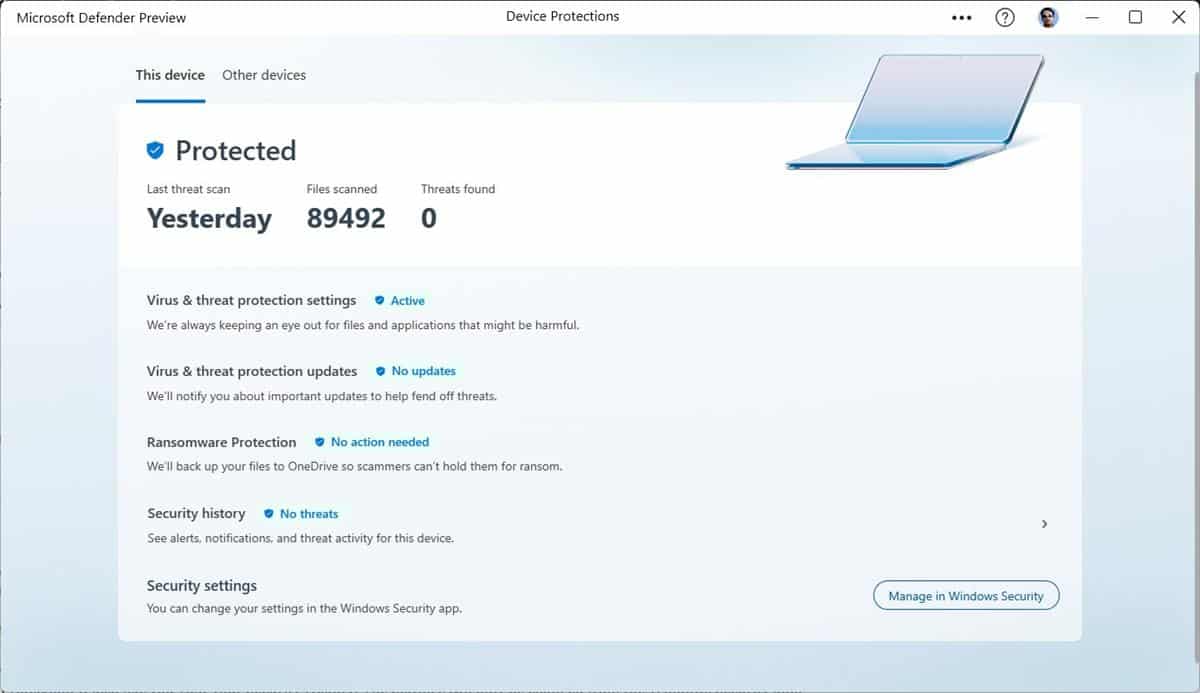Open Virus & threat protection updates
1200x693 pixels.
251,371
